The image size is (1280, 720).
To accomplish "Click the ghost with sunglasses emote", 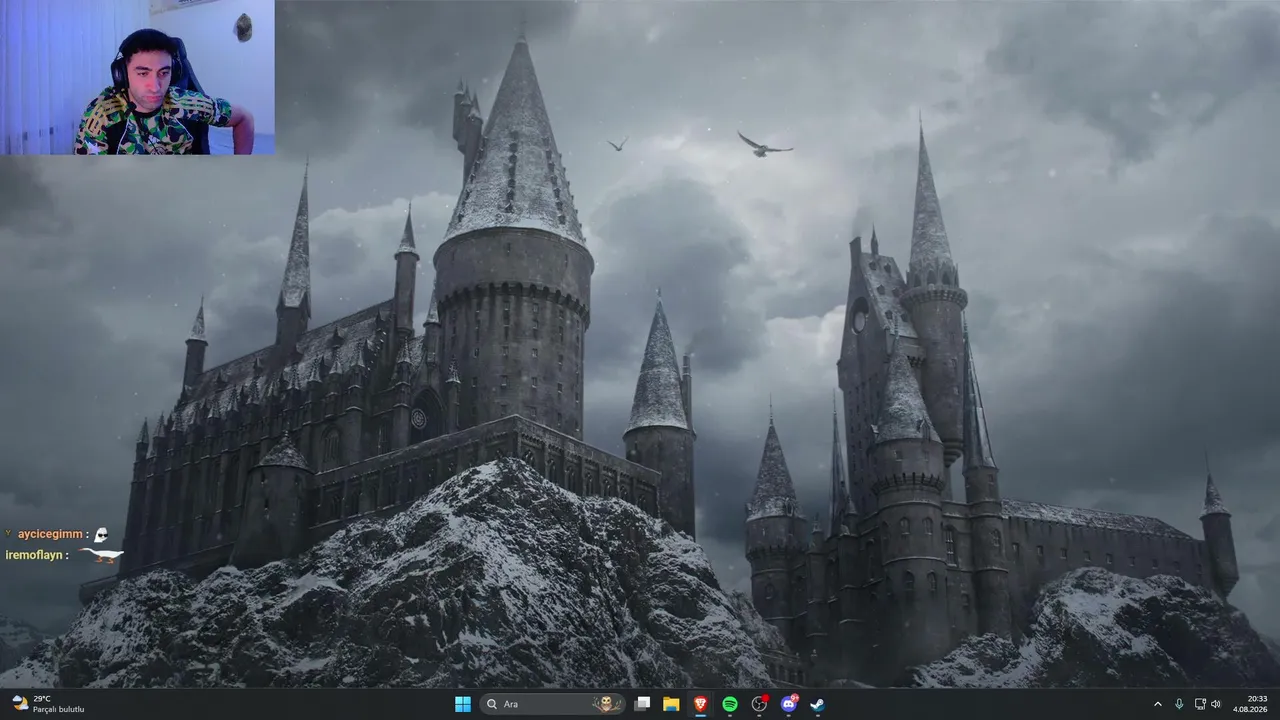I will (x=100, y=535).
